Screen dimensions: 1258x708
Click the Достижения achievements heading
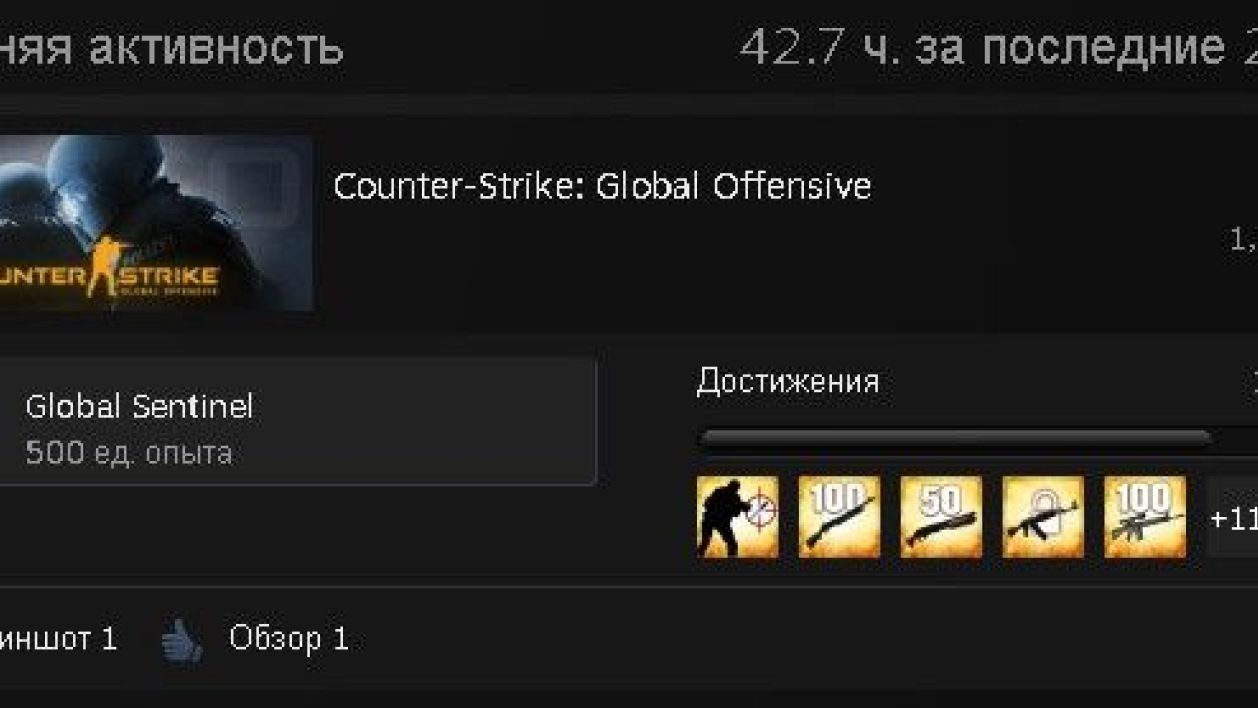pyautogui.click(x=788, y=381)
